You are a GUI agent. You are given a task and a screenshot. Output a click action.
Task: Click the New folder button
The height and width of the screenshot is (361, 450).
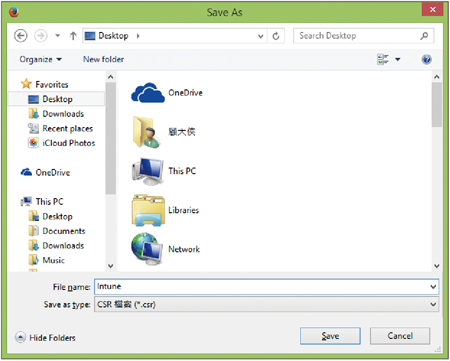[103, 59]
